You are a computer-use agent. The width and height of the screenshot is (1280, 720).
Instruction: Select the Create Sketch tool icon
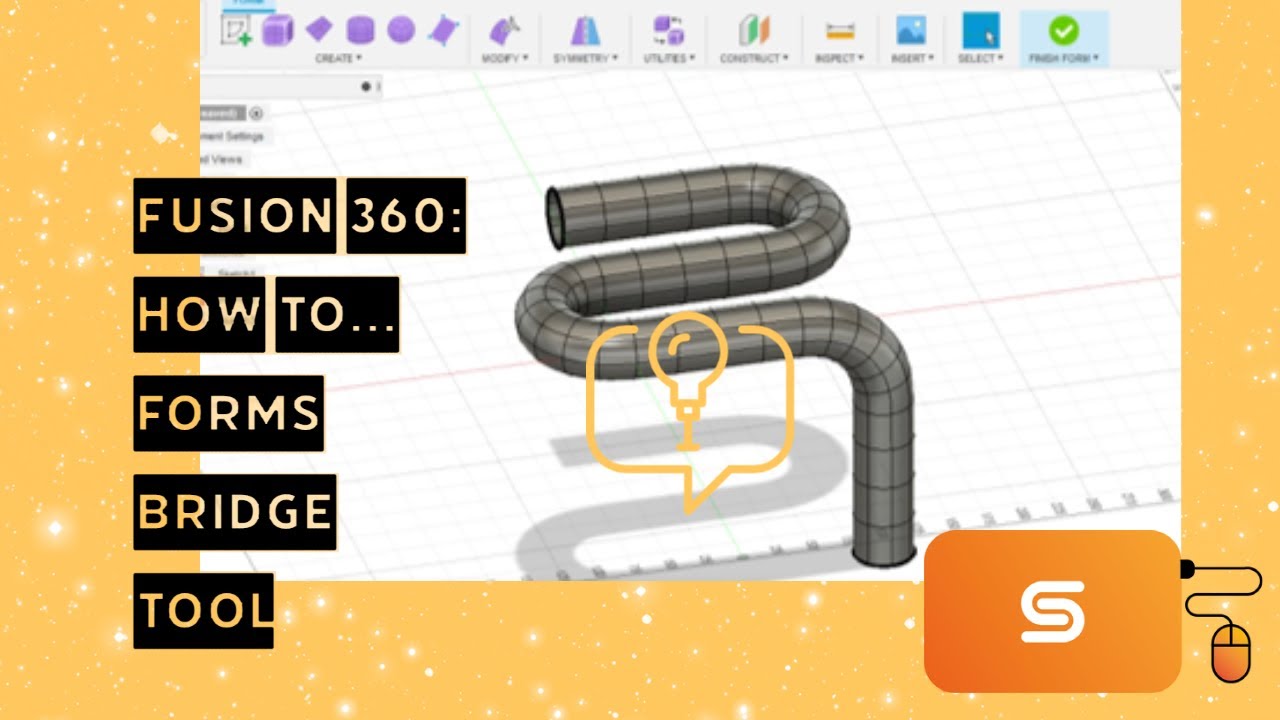pos(236,30)
